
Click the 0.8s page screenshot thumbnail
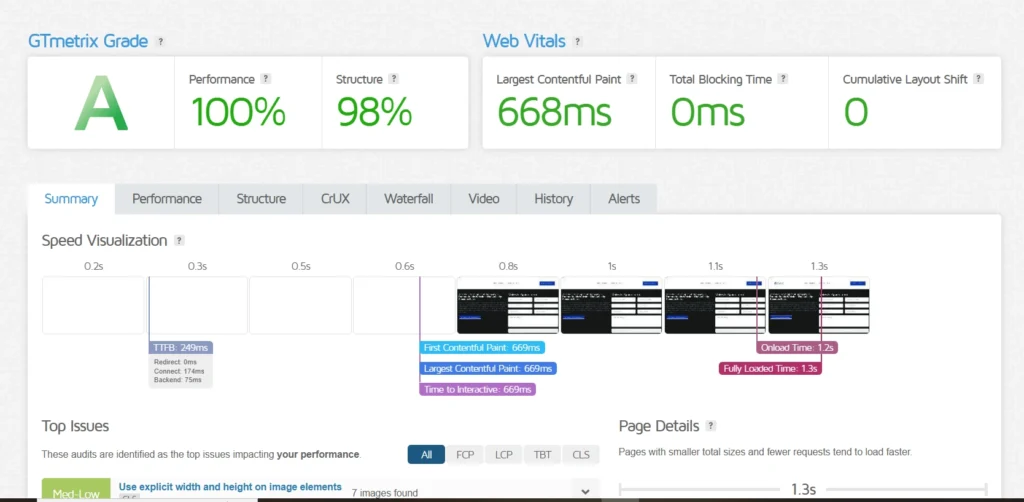click(x=508, y=305)
